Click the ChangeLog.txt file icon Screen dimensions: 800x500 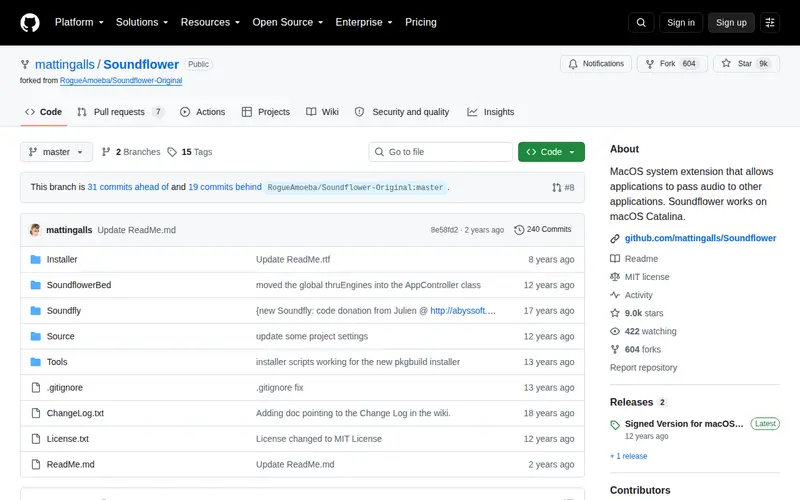(36, 413)
